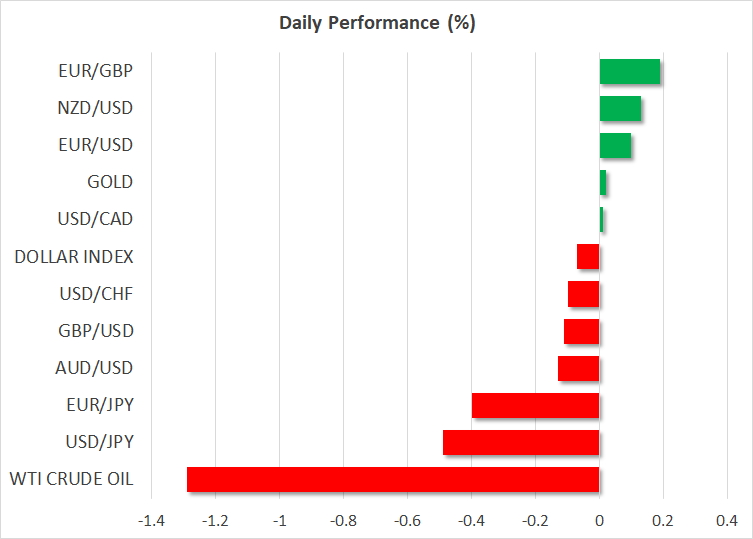Click the NZD/USD green bar
Viewport: 753px width, 539px height.
pyautogui.click(x=620, y=109)
